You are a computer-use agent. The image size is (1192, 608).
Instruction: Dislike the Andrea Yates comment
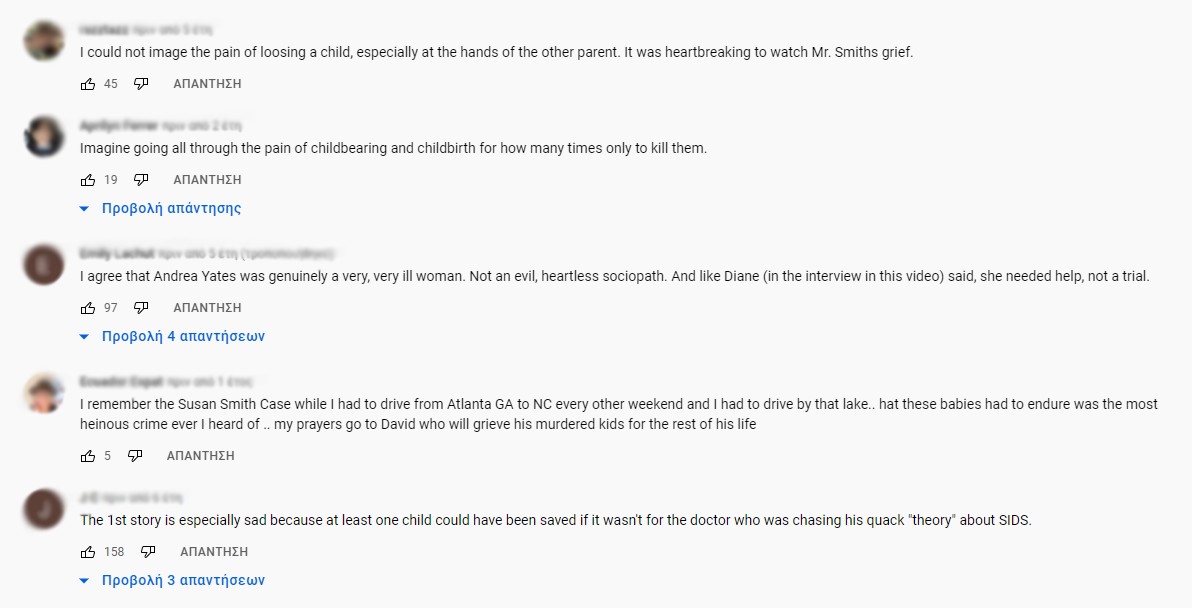(141, 308)
